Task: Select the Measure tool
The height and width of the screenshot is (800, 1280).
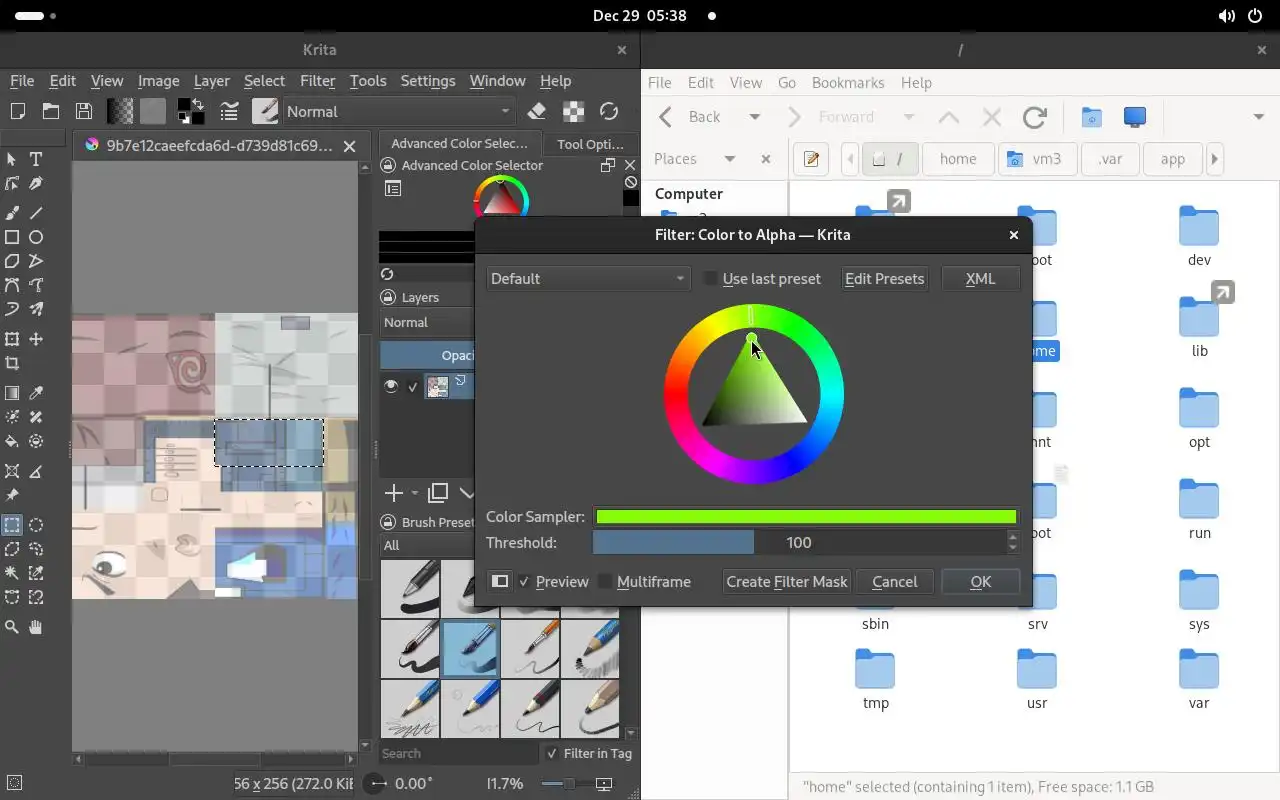Action: tap(36, 471)
